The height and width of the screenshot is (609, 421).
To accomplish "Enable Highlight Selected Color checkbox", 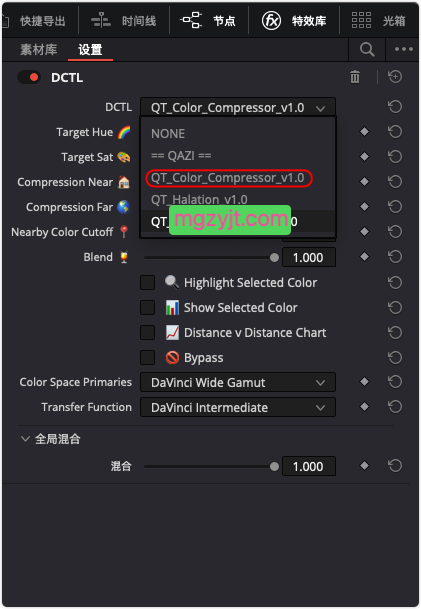I will tap(148, 283).
